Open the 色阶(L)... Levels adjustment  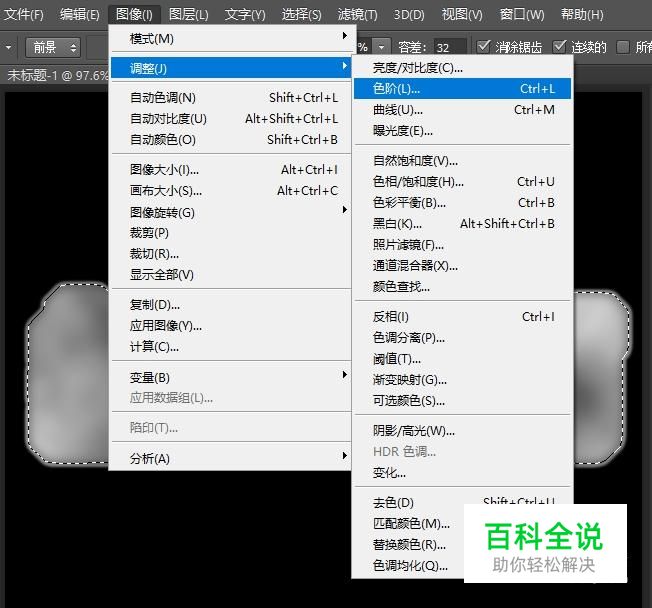(462, 89)
